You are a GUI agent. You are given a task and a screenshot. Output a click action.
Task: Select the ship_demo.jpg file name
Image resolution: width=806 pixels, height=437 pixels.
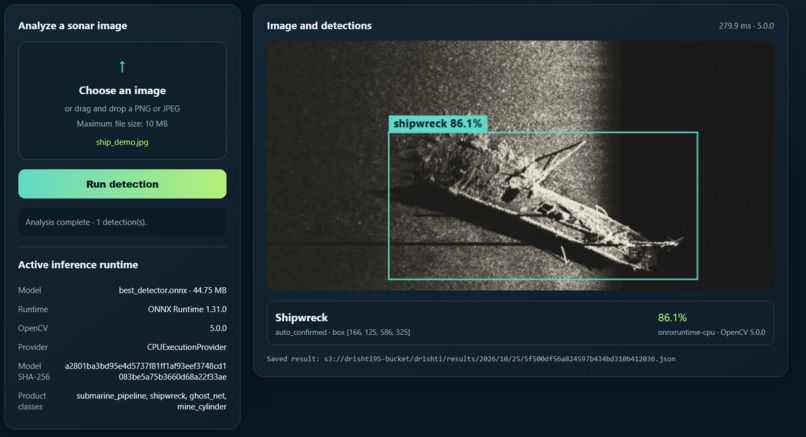click(x=122, y=142)
